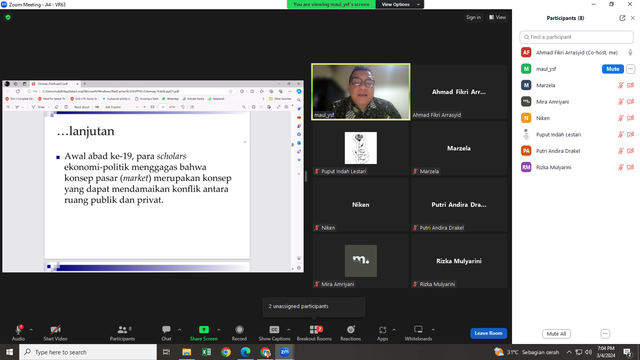Expand the Chat options arrow
Screen dimensions: 640x360
pos(179,330)
